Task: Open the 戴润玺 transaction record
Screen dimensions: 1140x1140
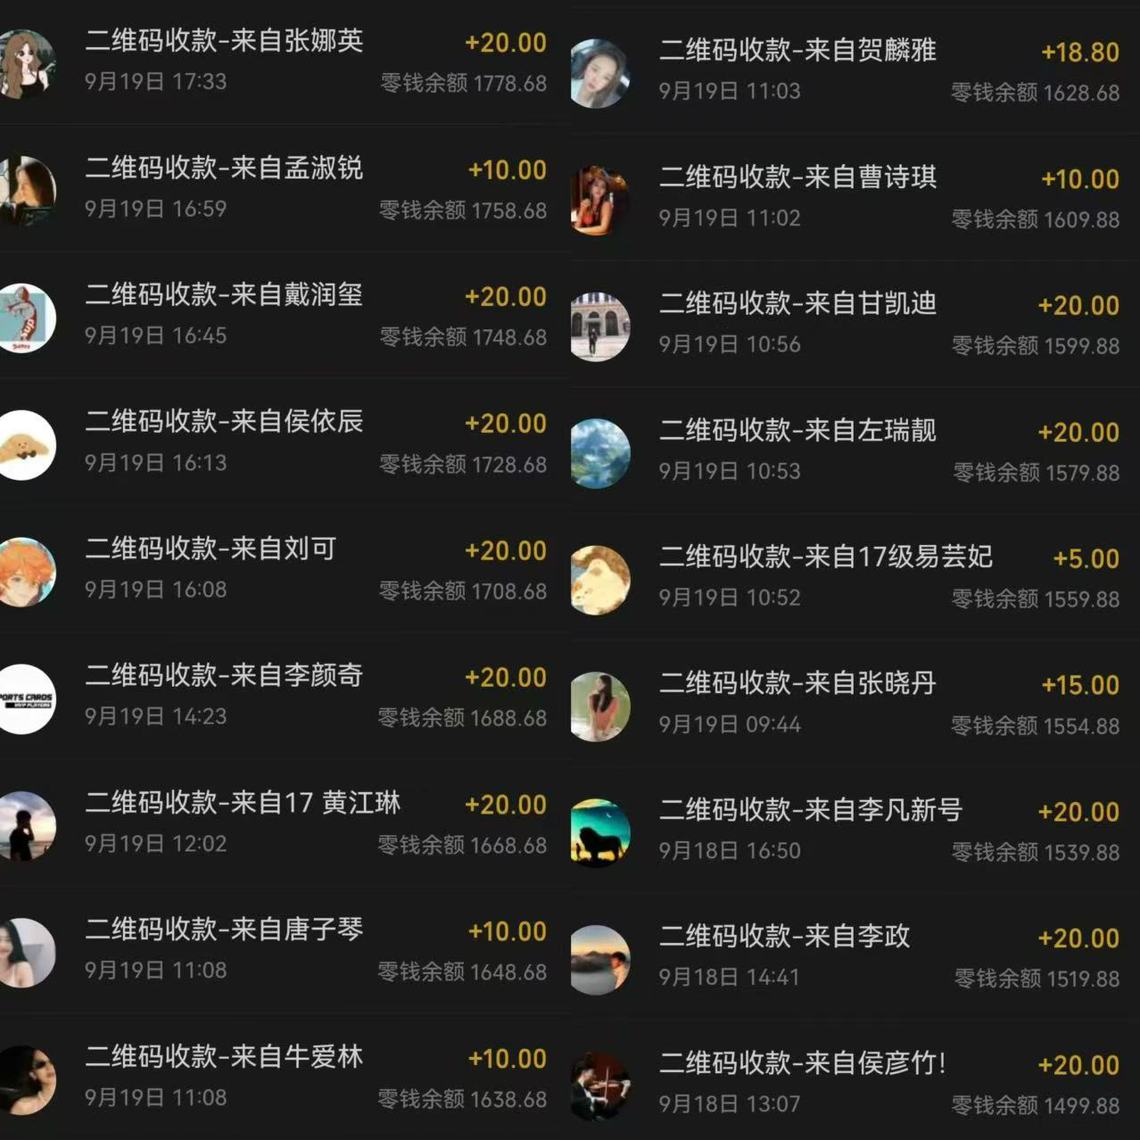Action: (284, 316)
